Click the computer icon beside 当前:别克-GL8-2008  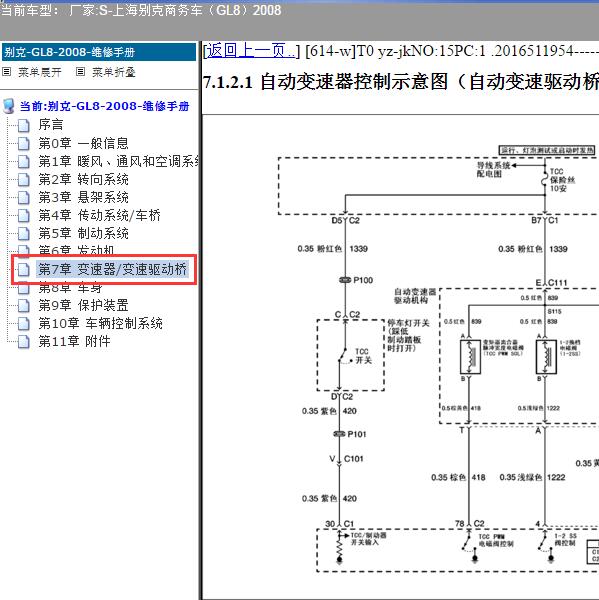click(9, 106)
